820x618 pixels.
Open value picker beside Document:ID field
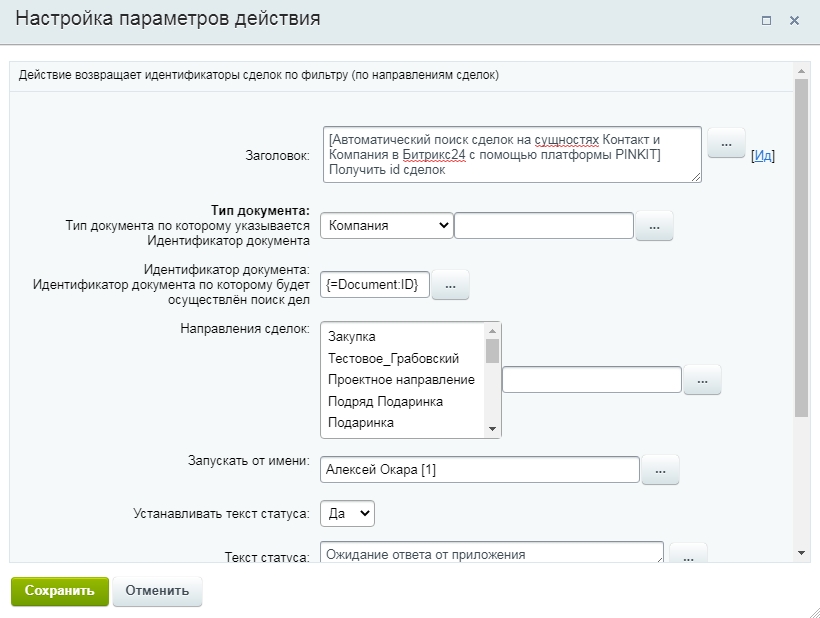point(450,285)
